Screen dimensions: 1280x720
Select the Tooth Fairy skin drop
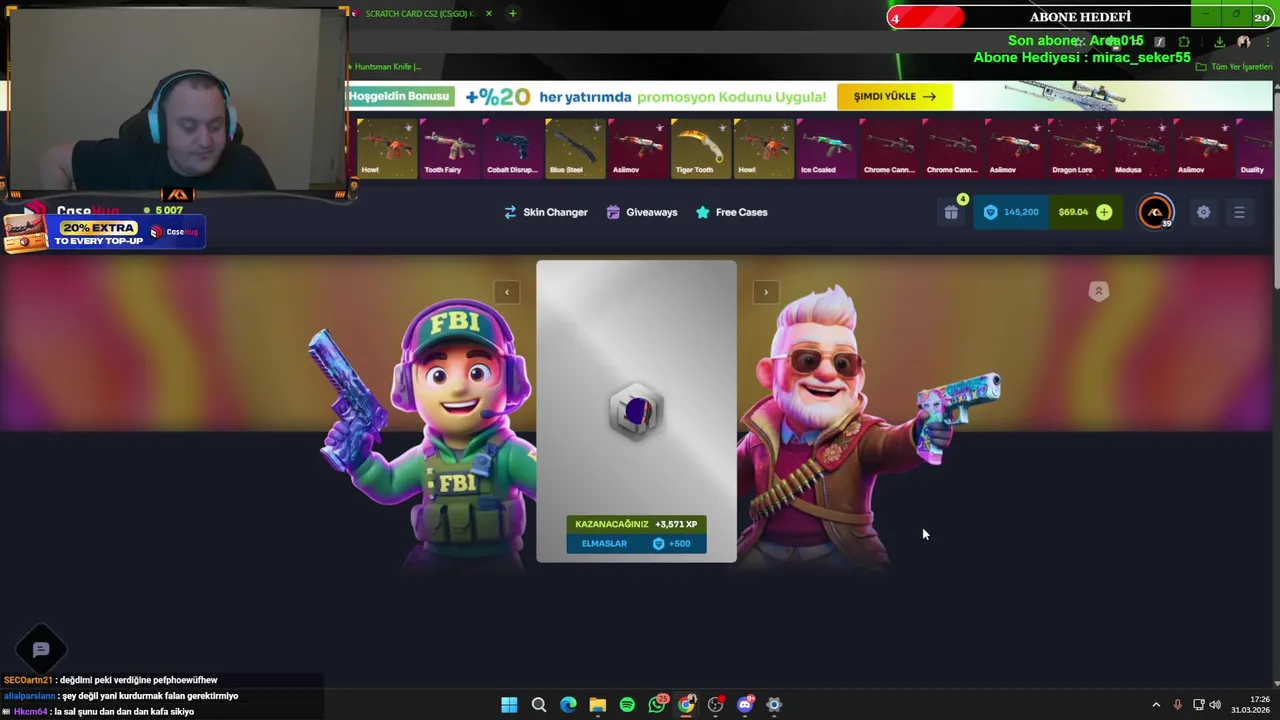(x=449, y=148)
